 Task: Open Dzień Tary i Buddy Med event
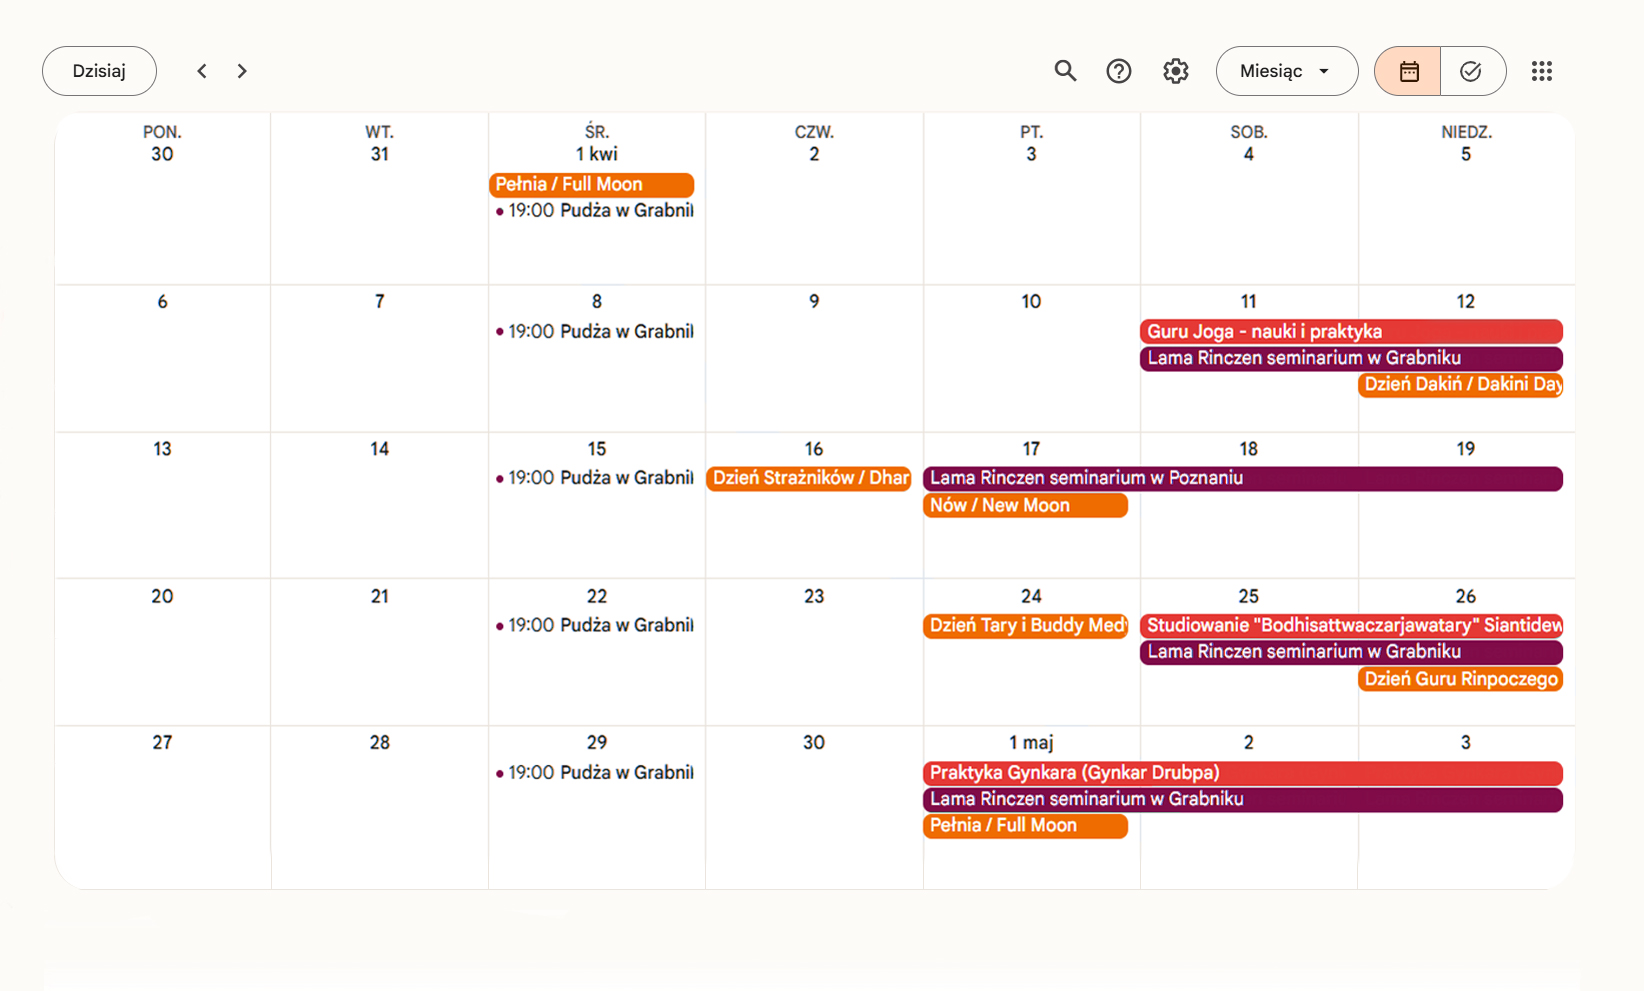tap(1025, 626)
